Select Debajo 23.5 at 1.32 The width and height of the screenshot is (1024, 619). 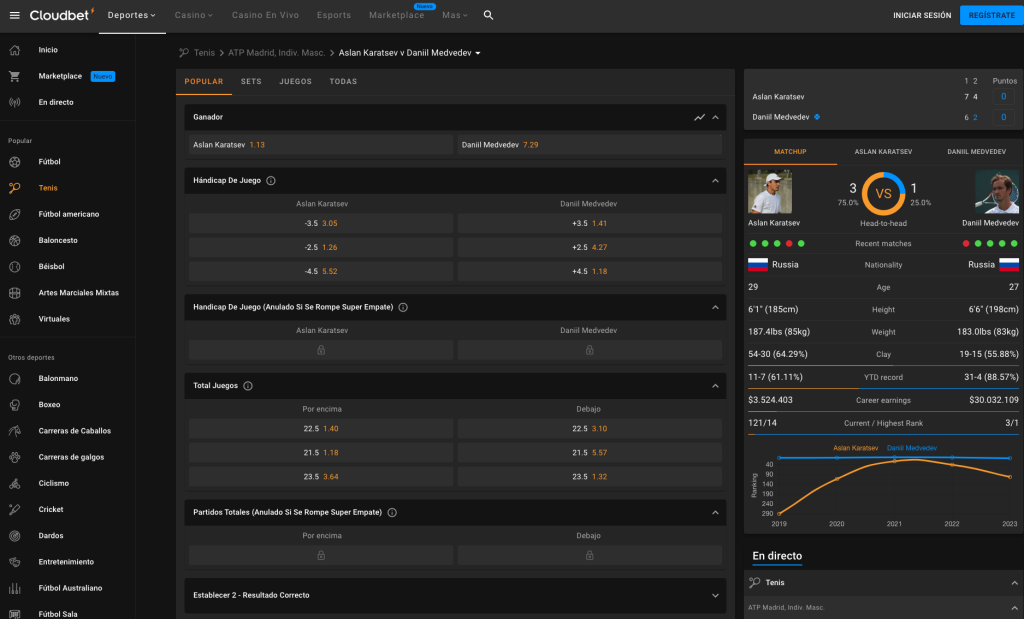[590, 477]
